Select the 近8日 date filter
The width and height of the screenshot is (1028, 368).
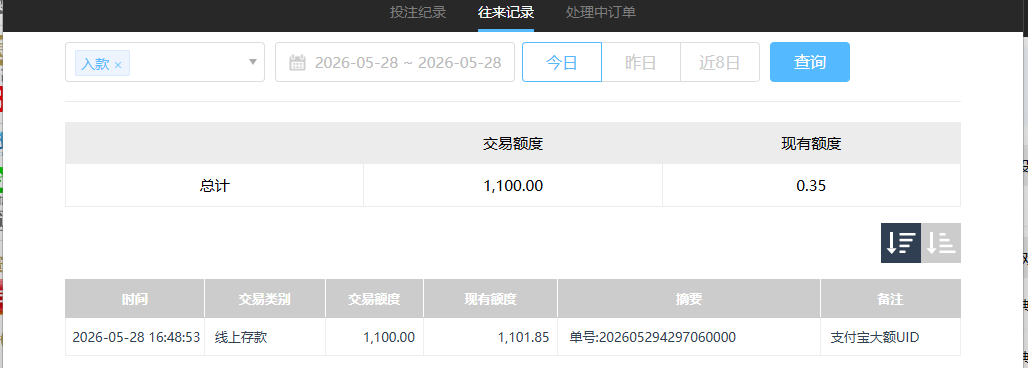[x=720, y=62]
